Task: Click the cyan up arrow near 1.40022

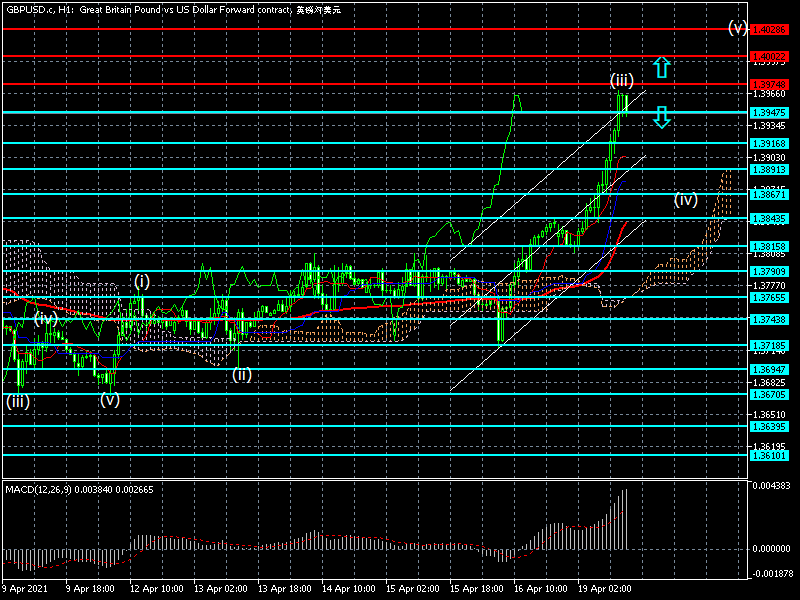Action: [x=662, y=67]
